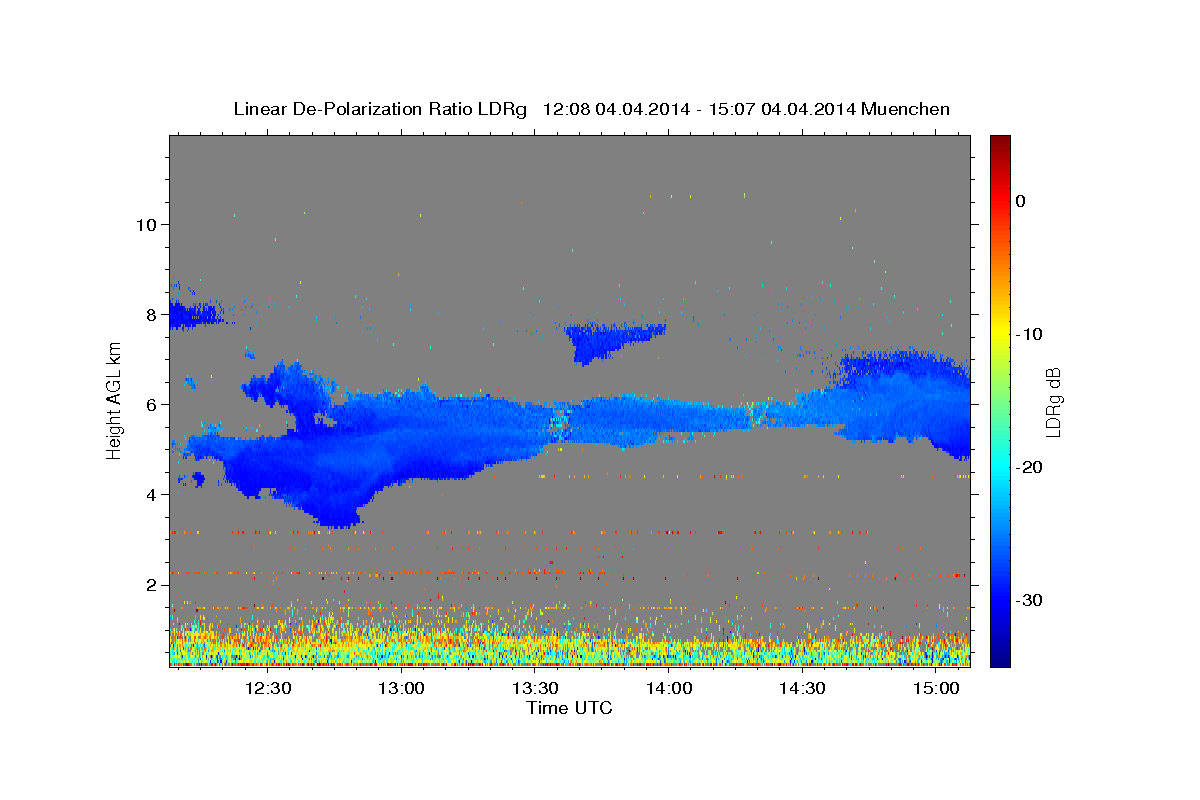Click the 12:30 time axis label
Viewport: 1200px width, 800px height.
tap(268, 688)
